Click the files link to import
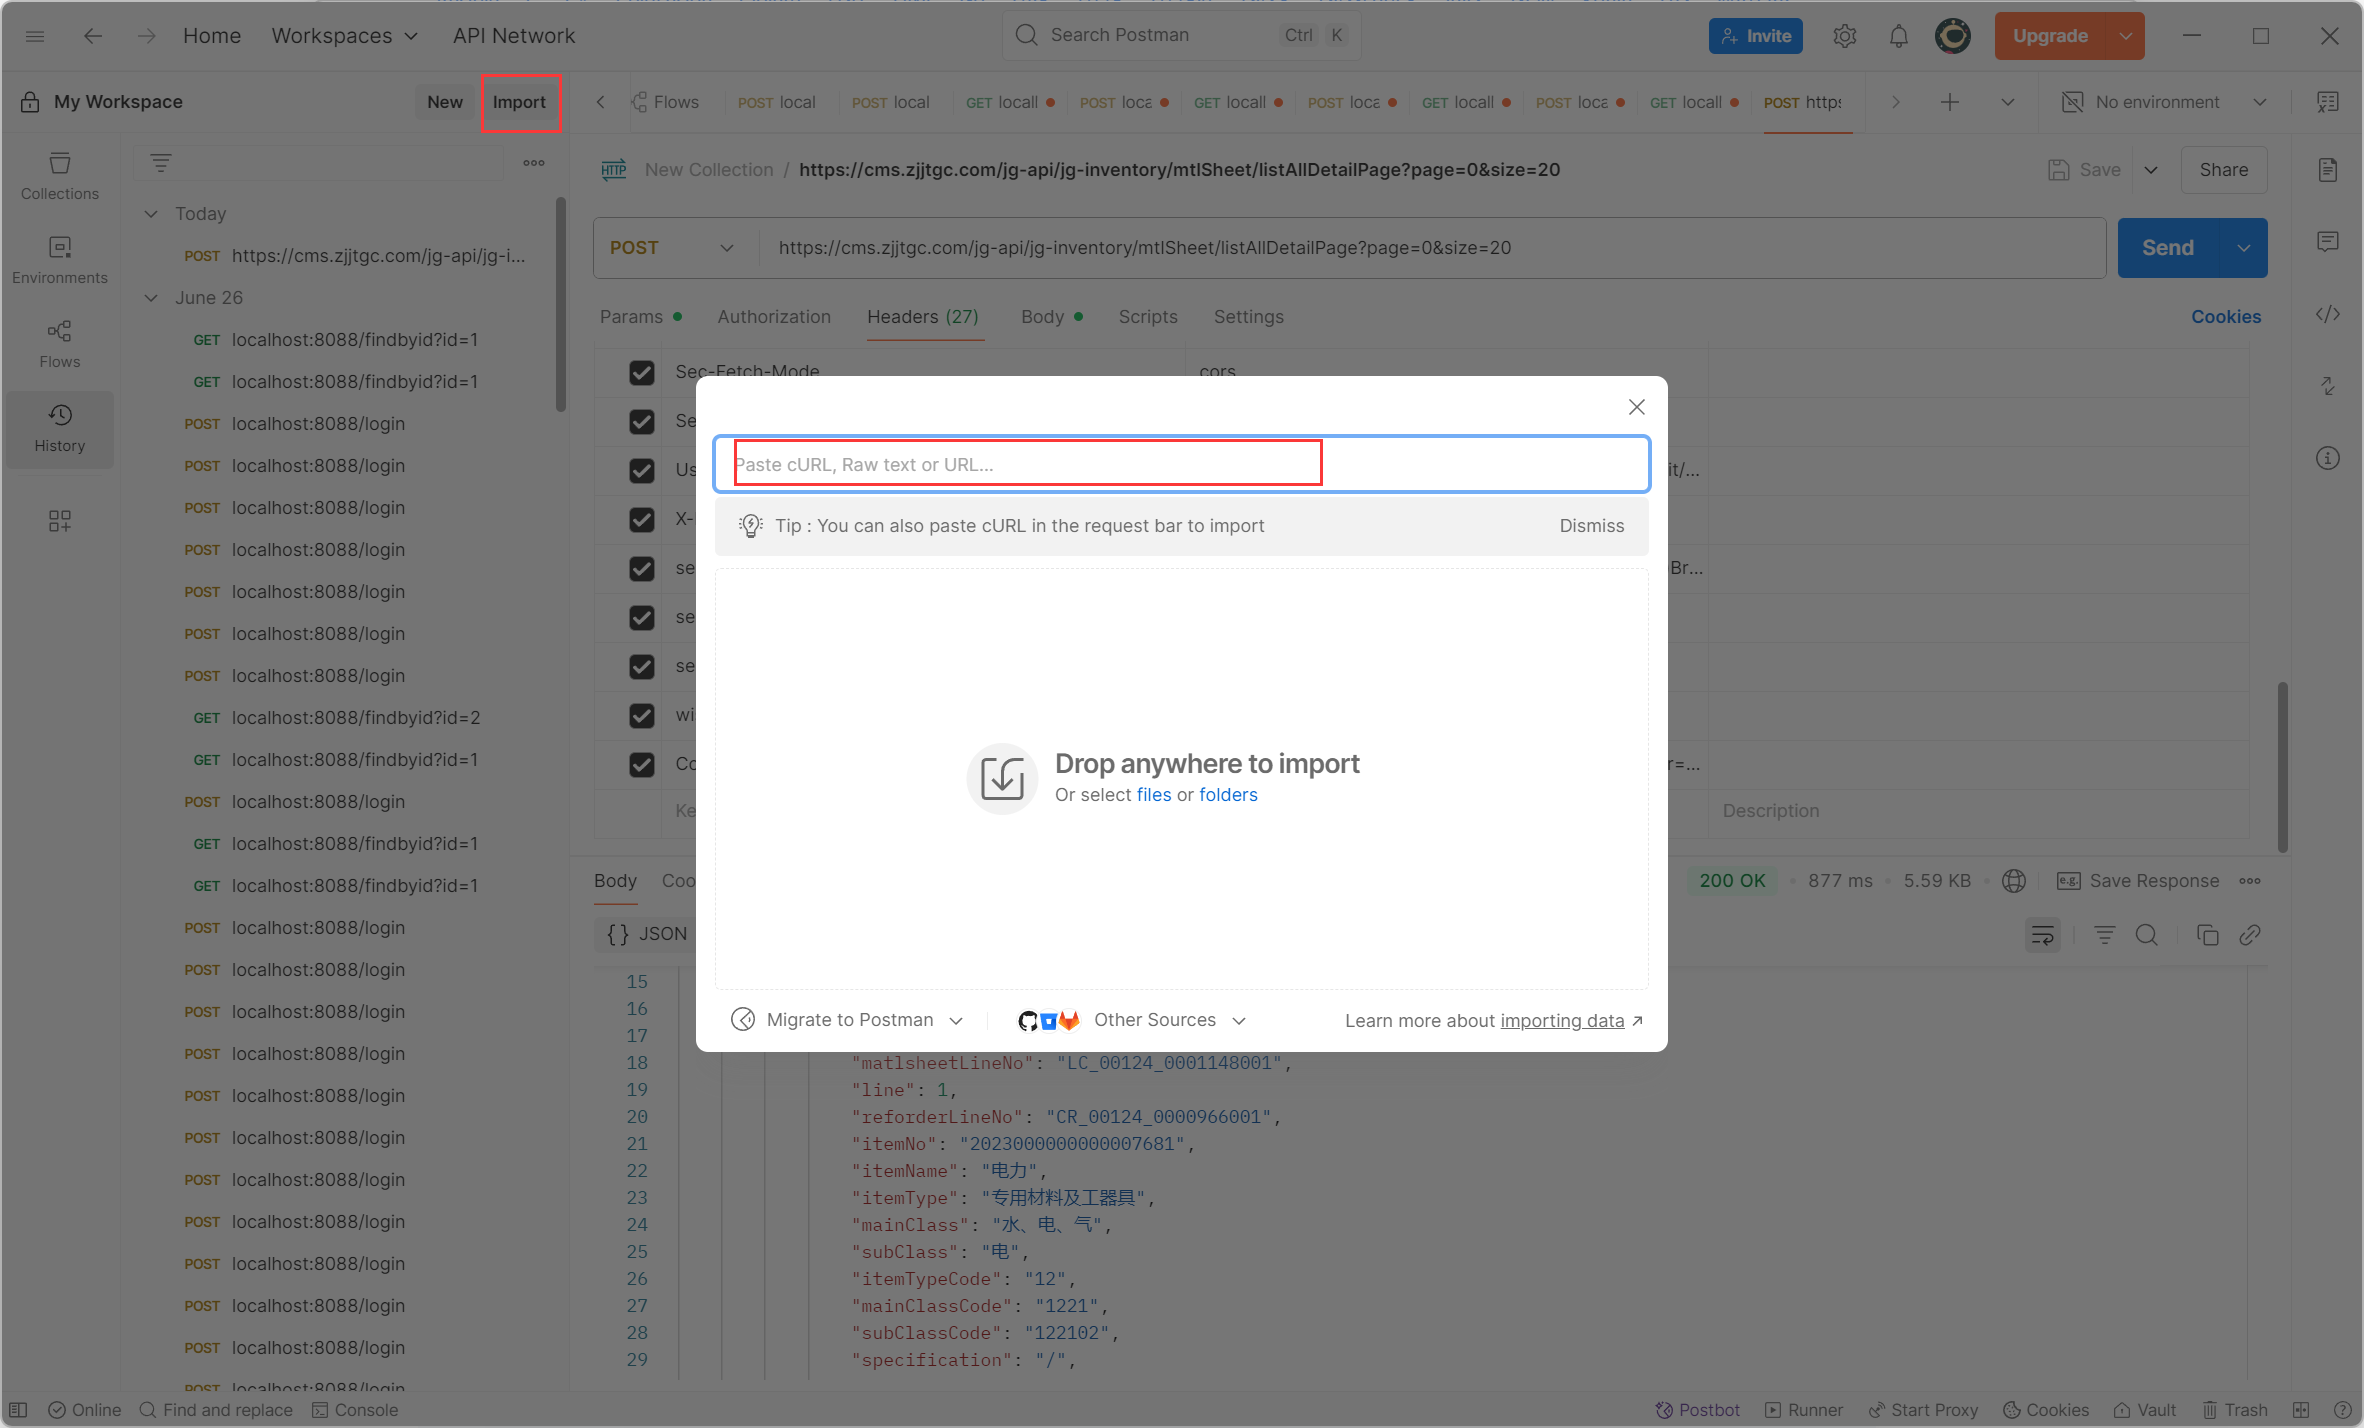This screenshot has width=2364, height=1428. point(1154,795)
